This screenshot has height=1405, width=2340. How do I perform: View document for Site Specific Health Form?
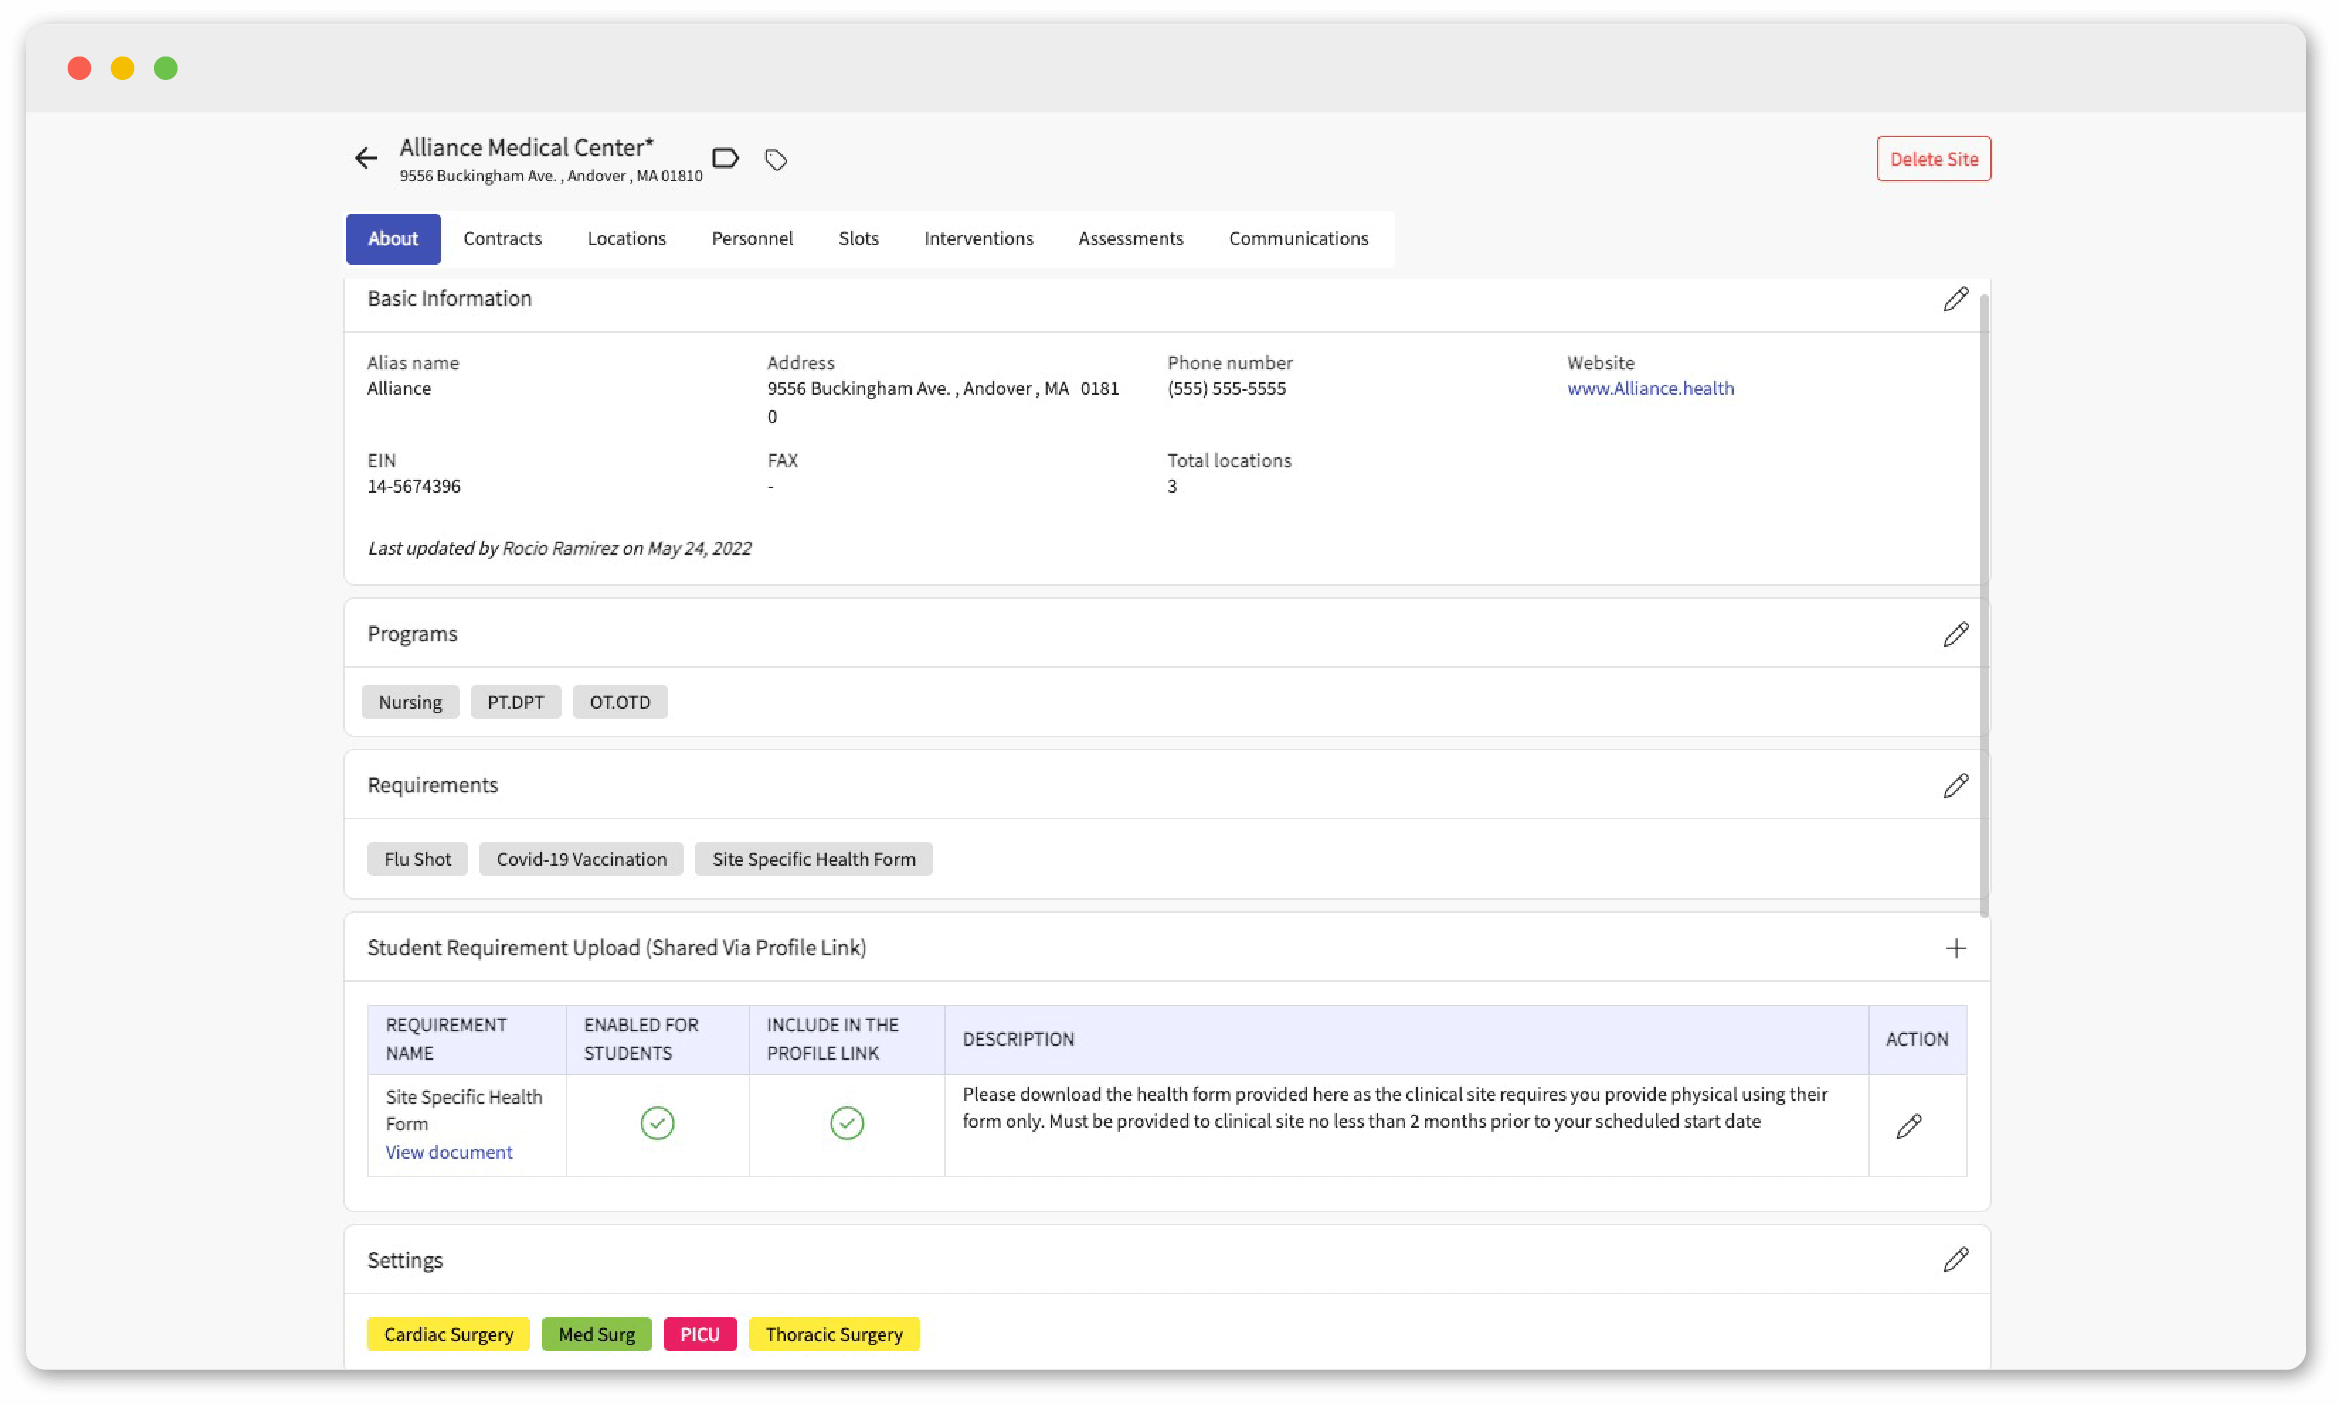tap(448, 1152)
